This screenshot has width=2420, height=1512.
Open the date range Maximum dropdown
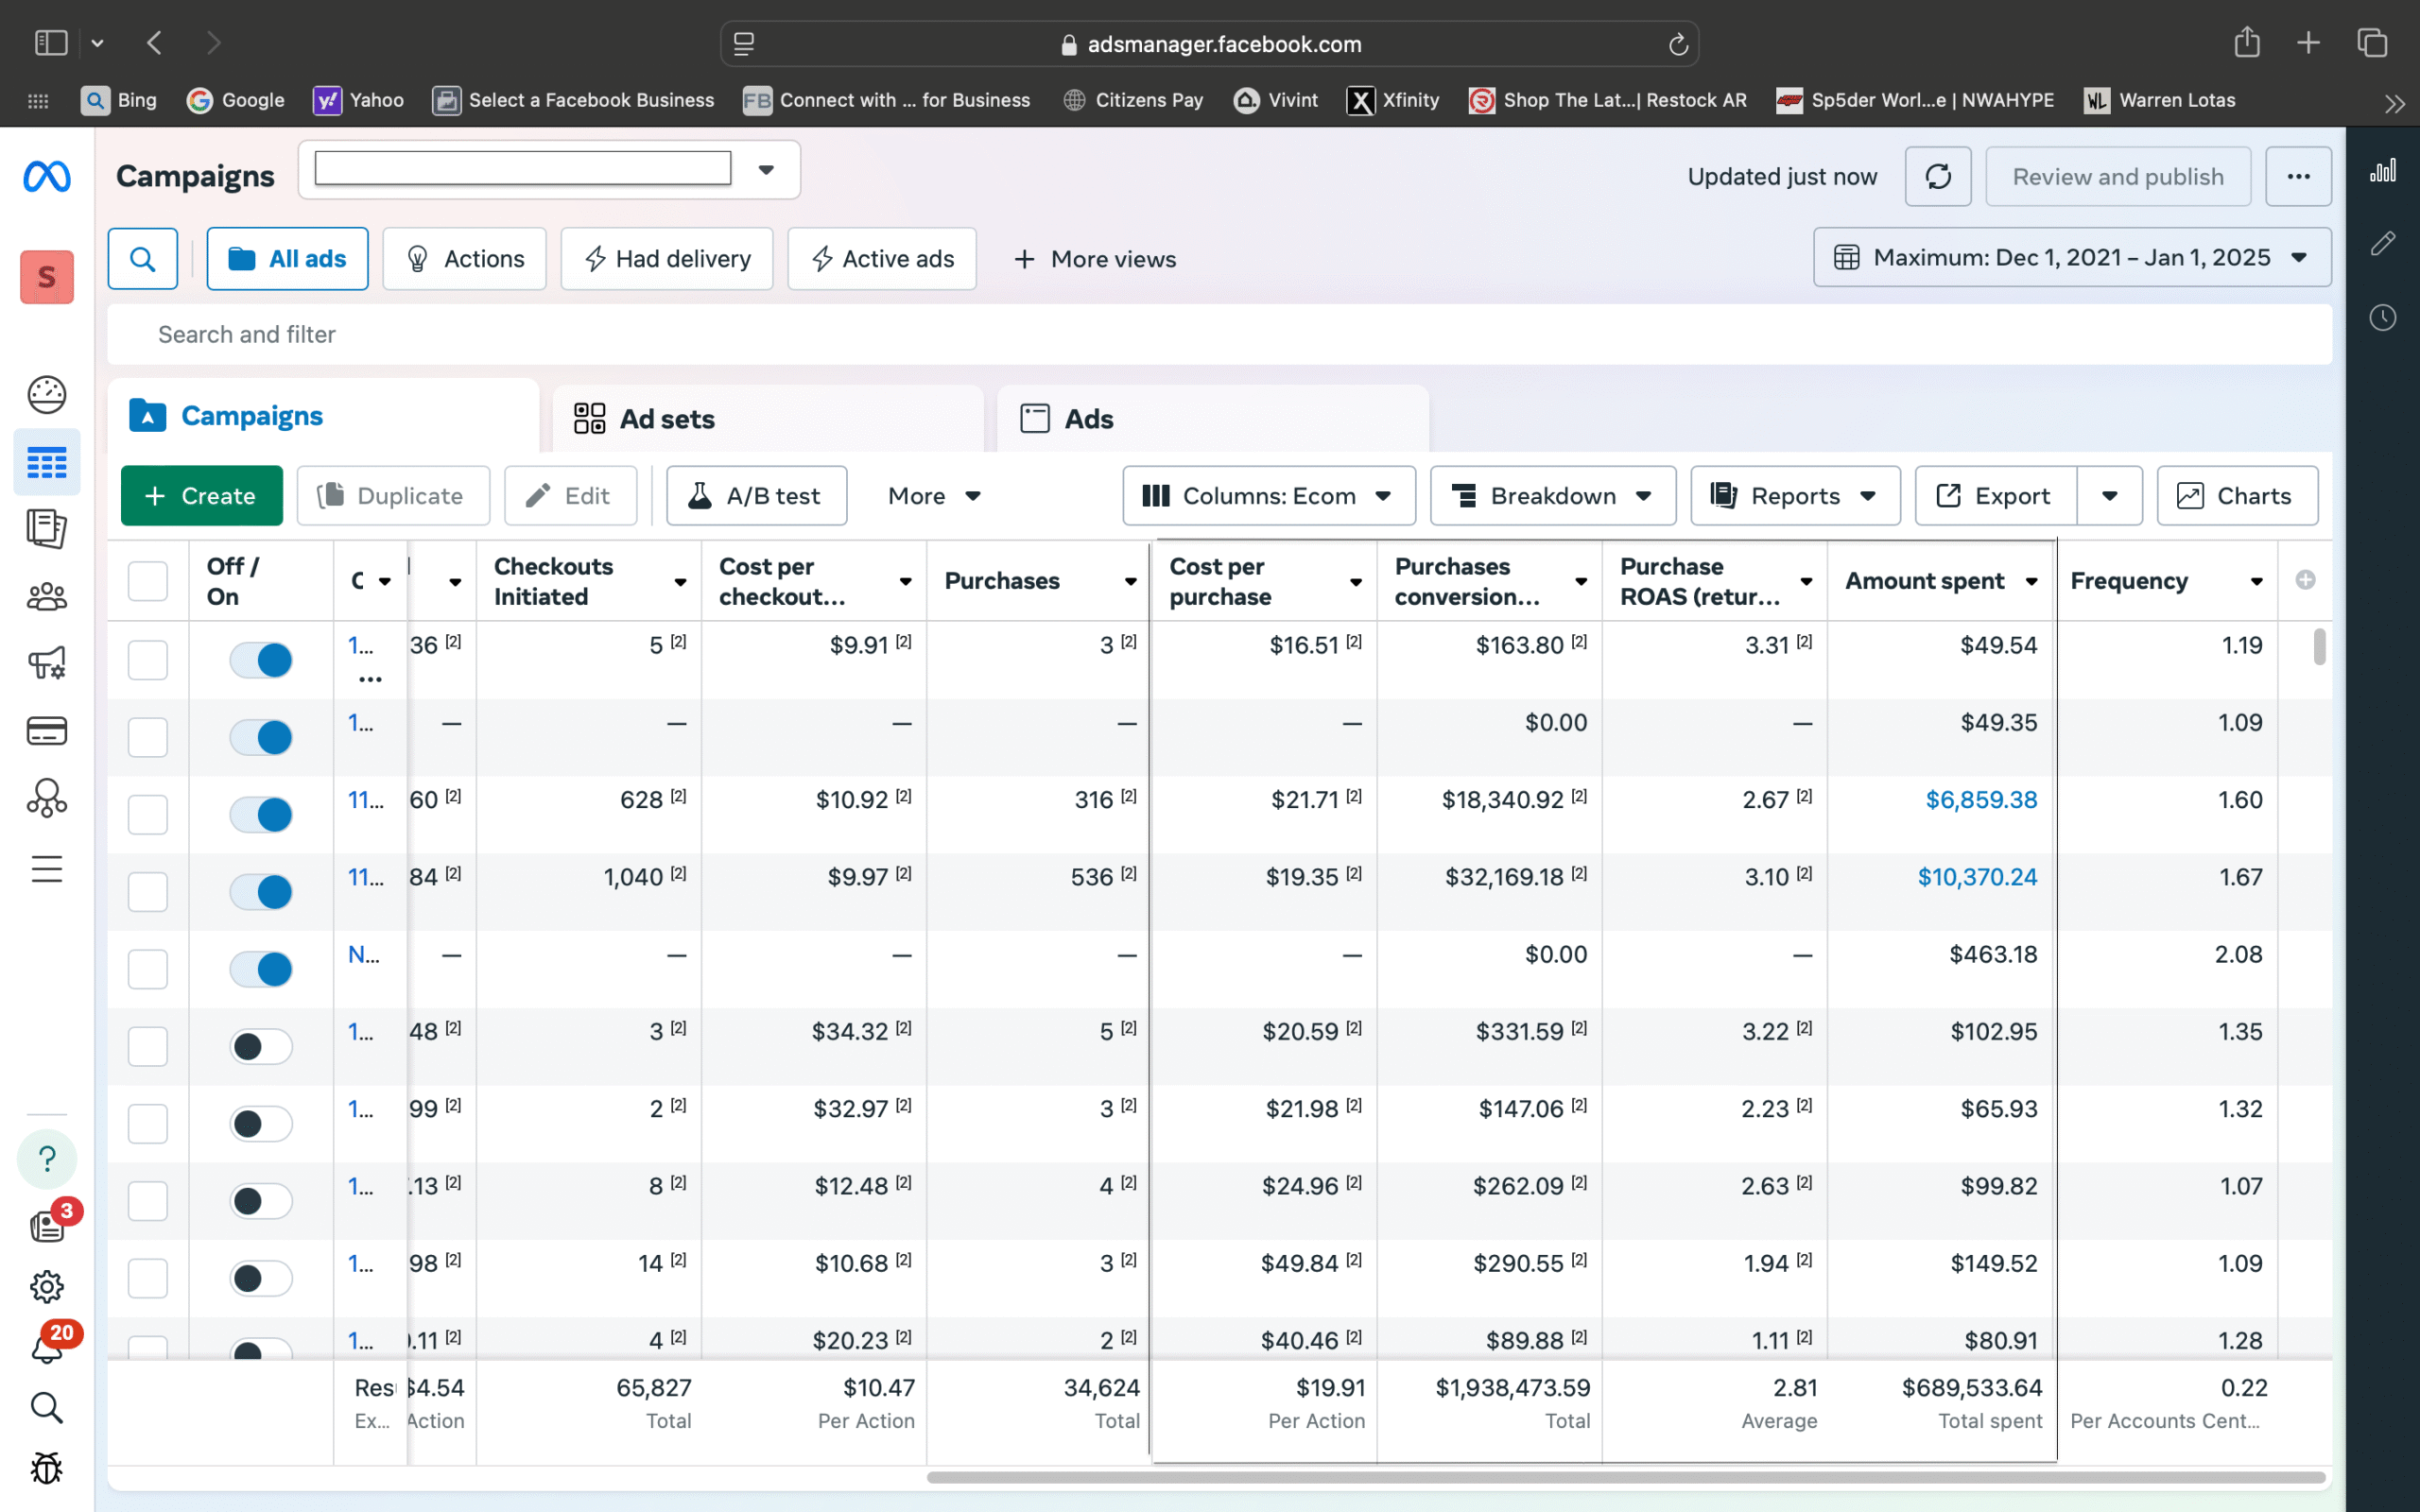(2072, 258)
